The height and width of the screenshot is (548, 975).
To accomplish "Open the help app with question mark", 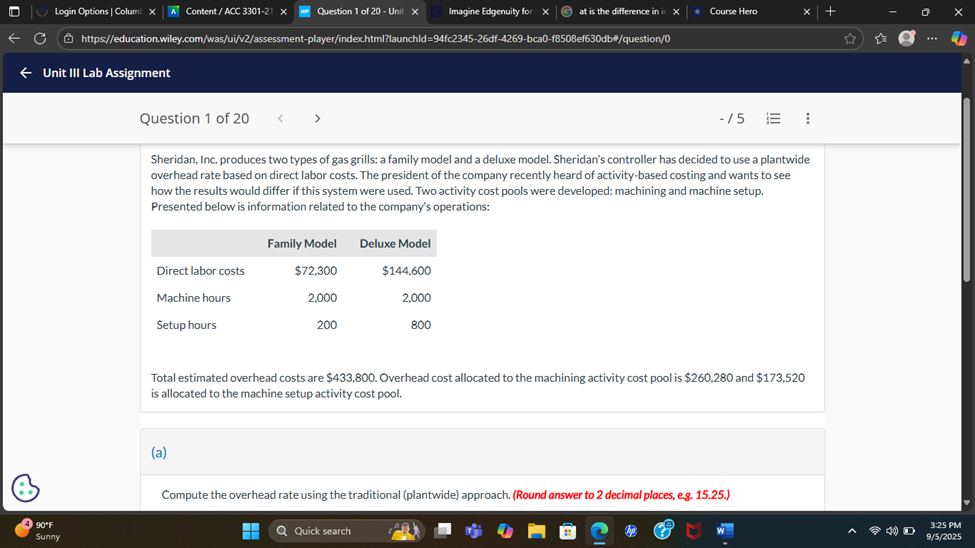I will click(663, 529).
